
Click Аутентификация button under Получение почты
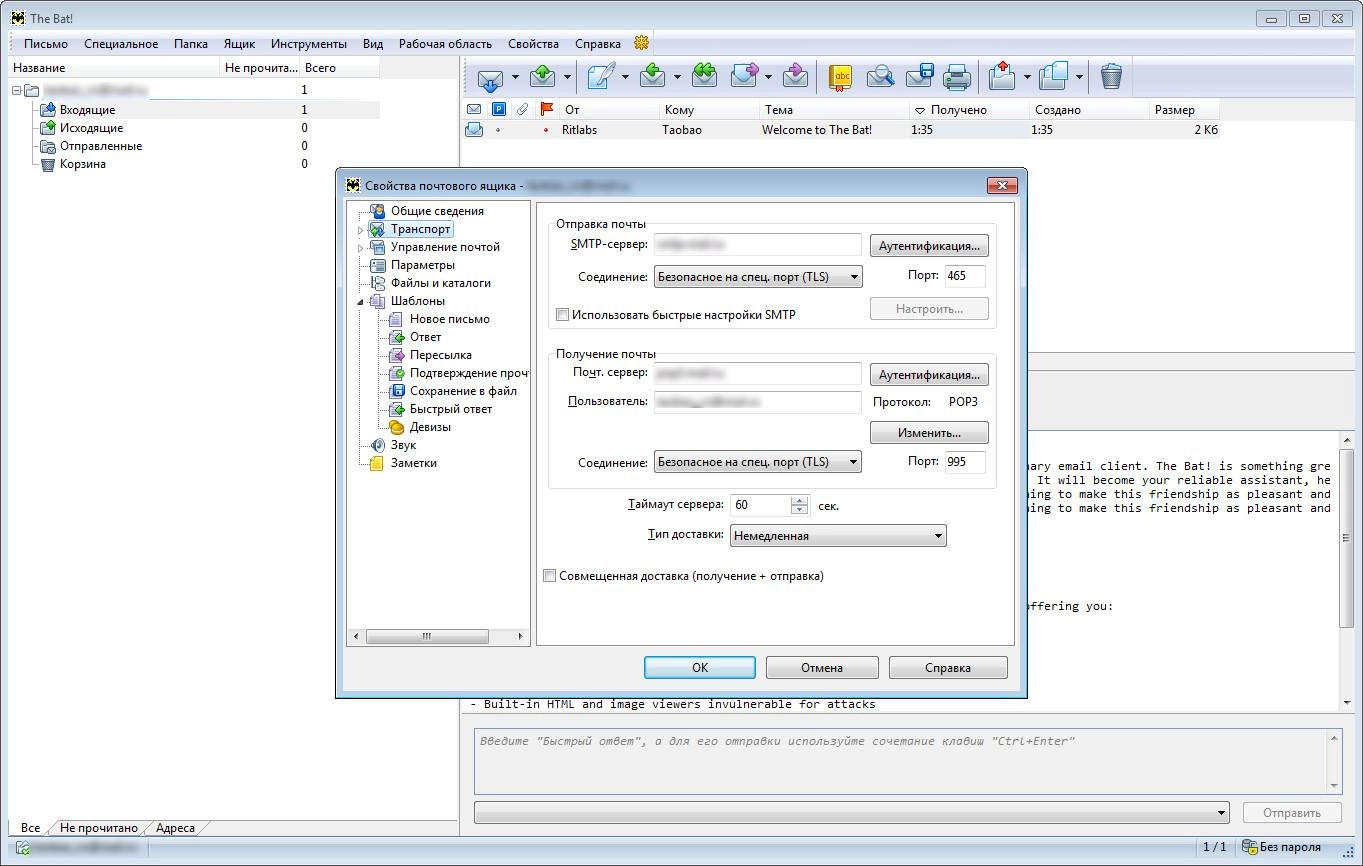click(x=929, y=374)
